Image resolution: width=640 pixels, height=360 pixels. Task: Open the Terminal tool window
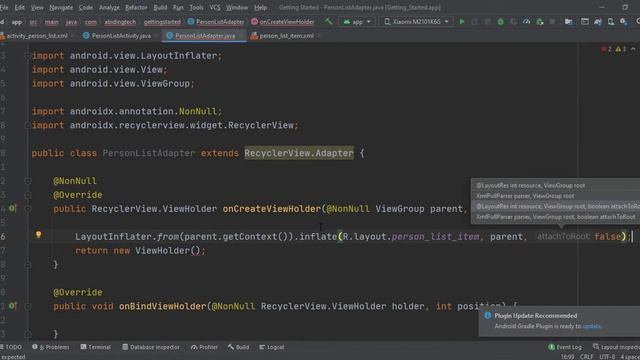[x=96, y=347]
